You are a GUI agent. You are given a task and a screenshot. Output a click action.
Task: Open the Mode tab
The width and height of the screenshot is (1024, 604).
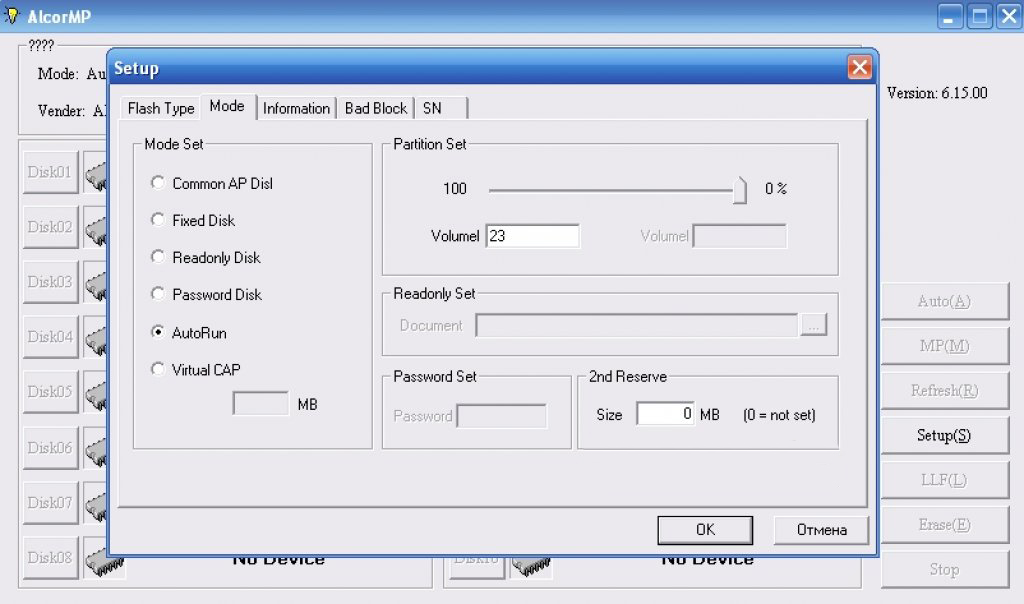coord(227,106)
